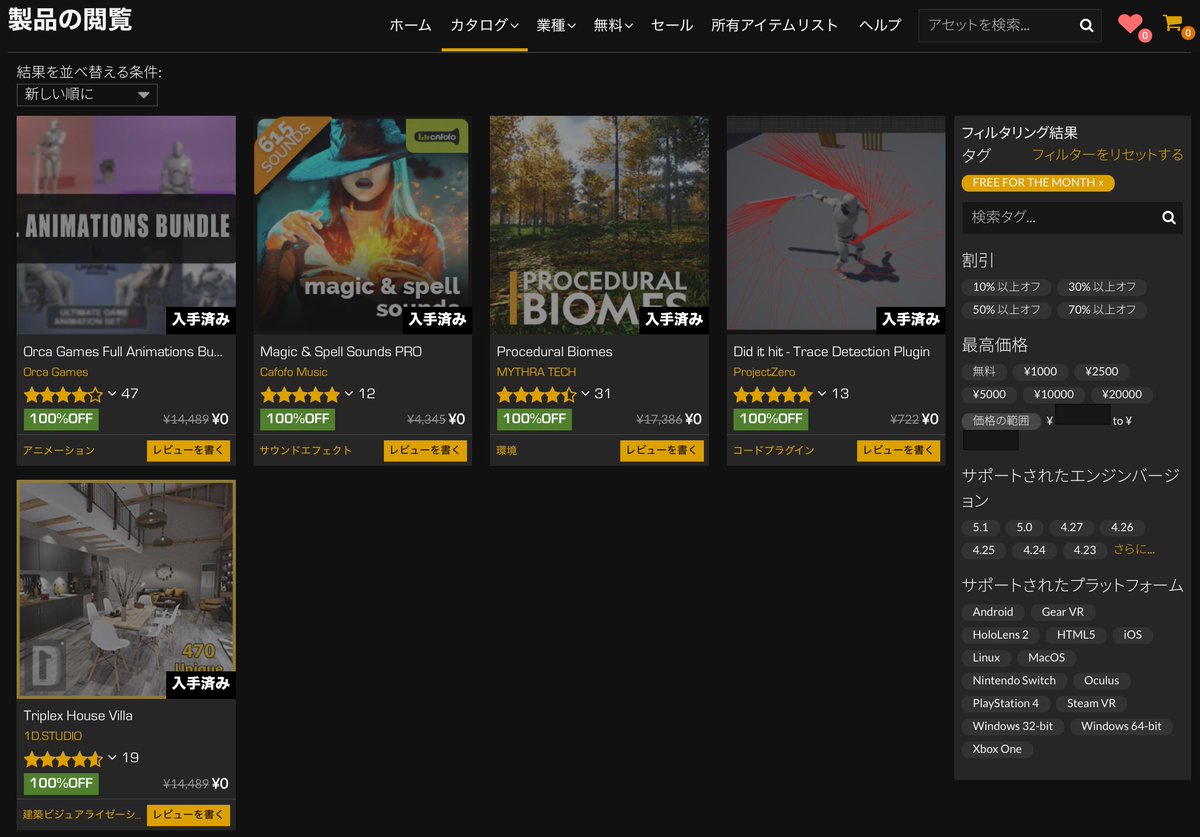The width and height of the screenshot is (1200, 837).
Task: Open the 業種 dropdown menu
Action: tap(556, 26)
